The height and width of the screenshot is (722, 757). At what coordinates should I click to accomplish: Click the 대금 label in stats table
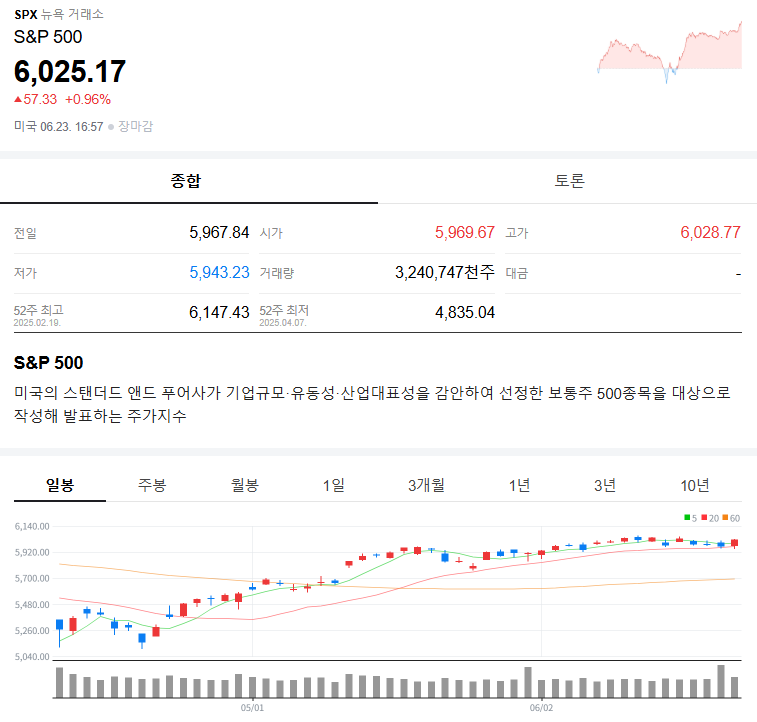tap(517, 273)
